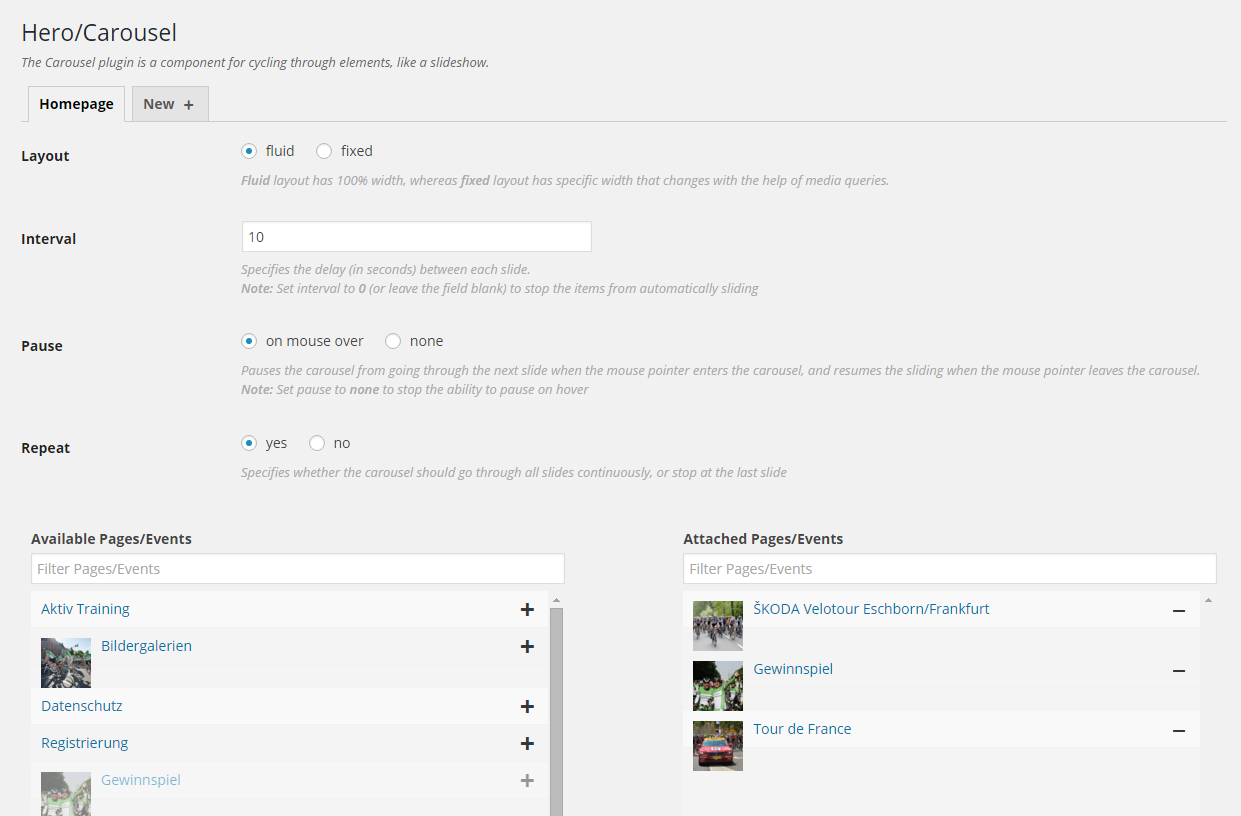1241x816 pixels.
Task: Open the New + tab
Action: pos(170,104)
